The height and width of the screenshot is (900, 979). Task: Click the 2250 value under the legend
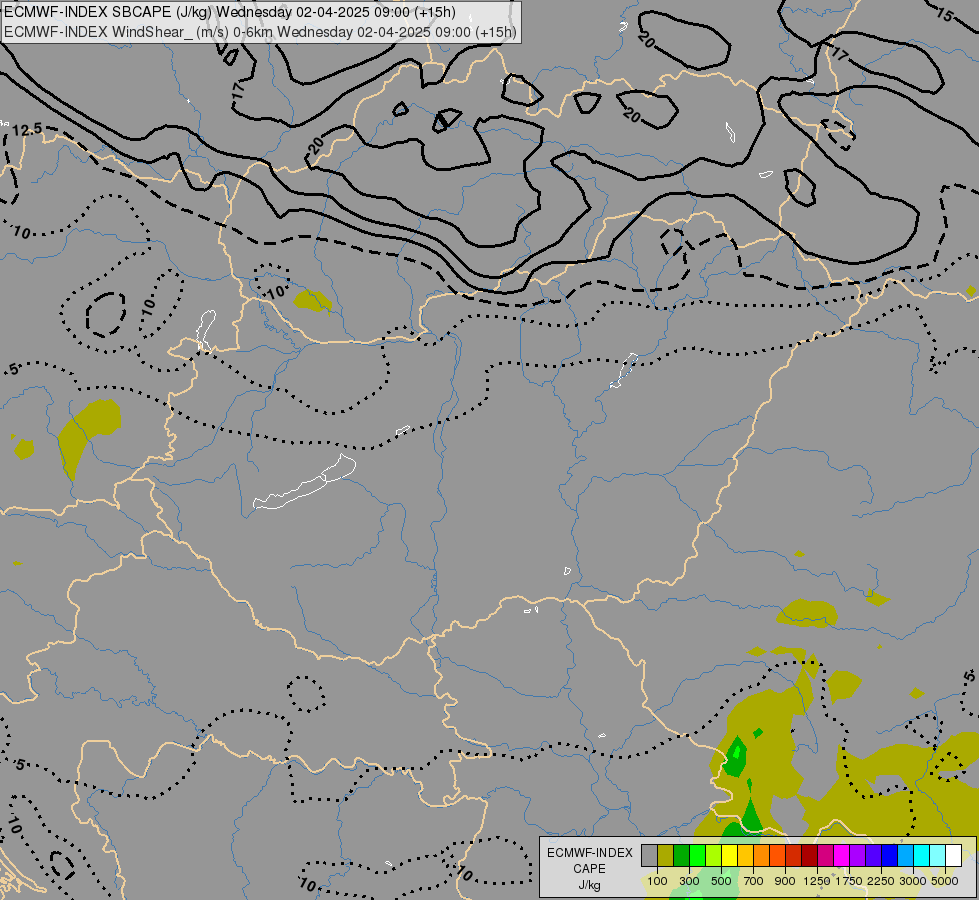881,881
